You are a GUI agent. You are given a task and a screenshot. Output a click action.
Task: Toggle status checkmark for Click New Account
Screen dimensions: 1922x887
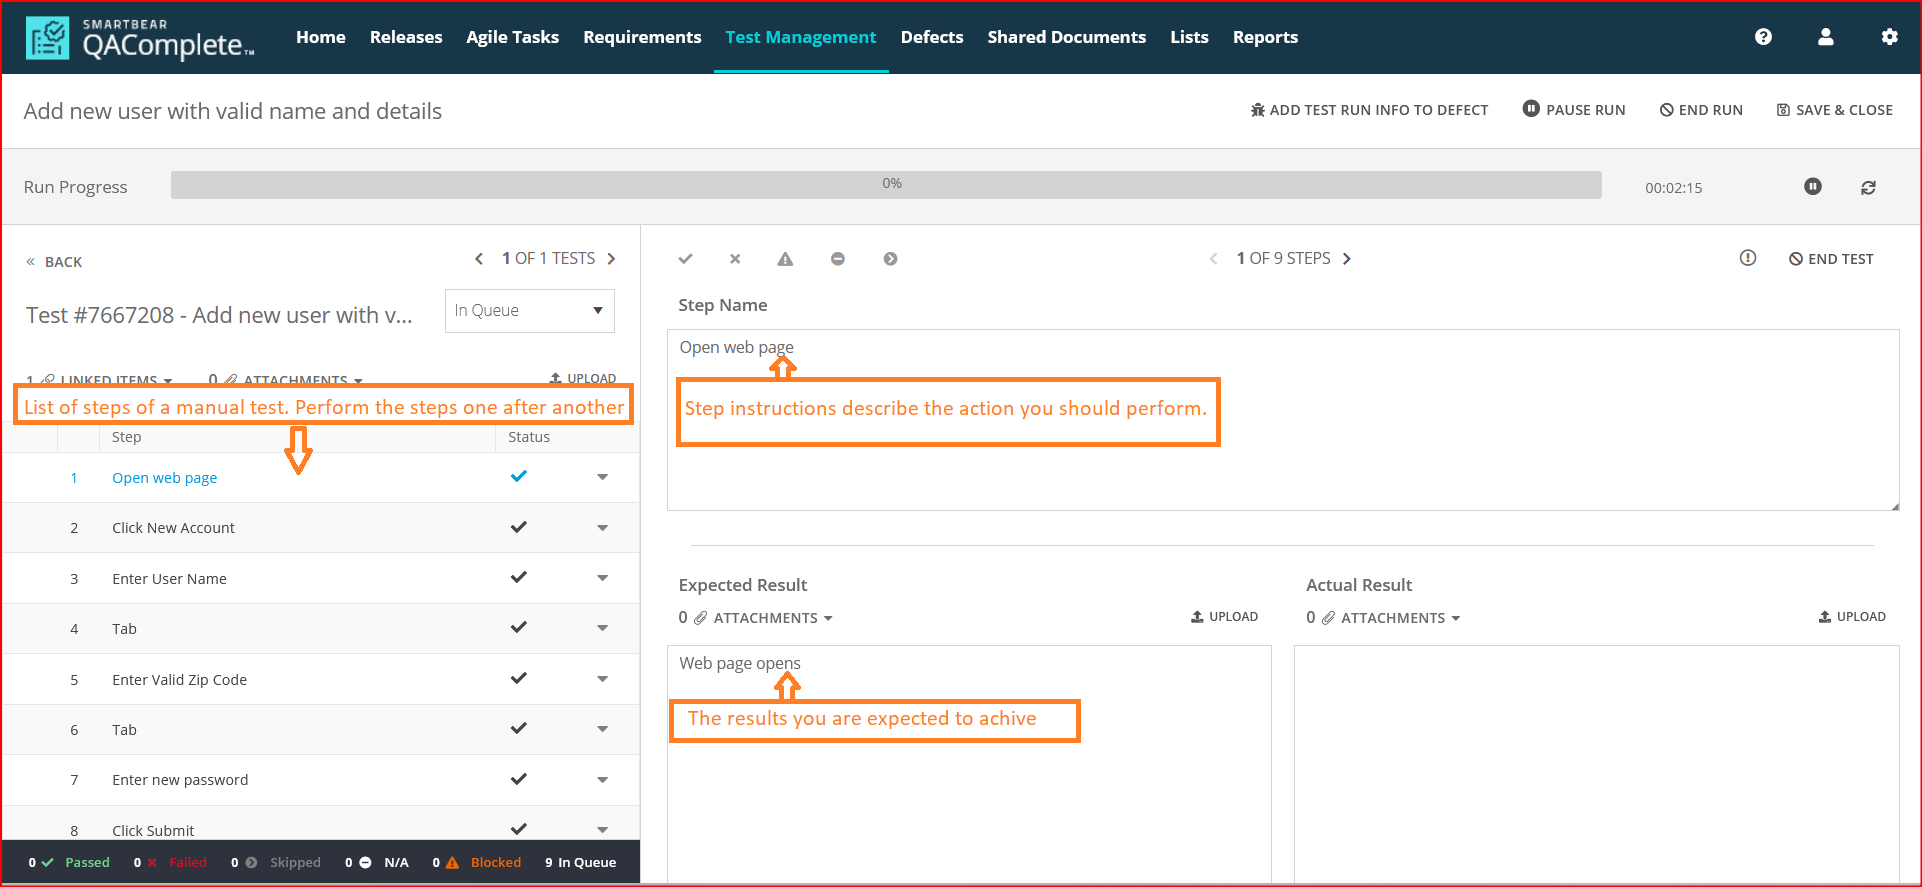pyautogui.click(x=518, y=527)
